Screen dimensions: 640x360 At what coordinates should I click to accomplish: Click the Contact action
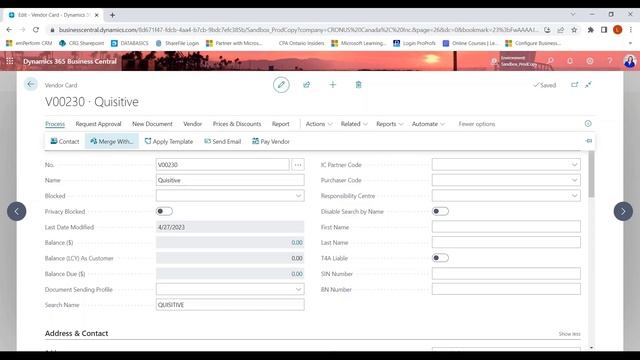64,141
